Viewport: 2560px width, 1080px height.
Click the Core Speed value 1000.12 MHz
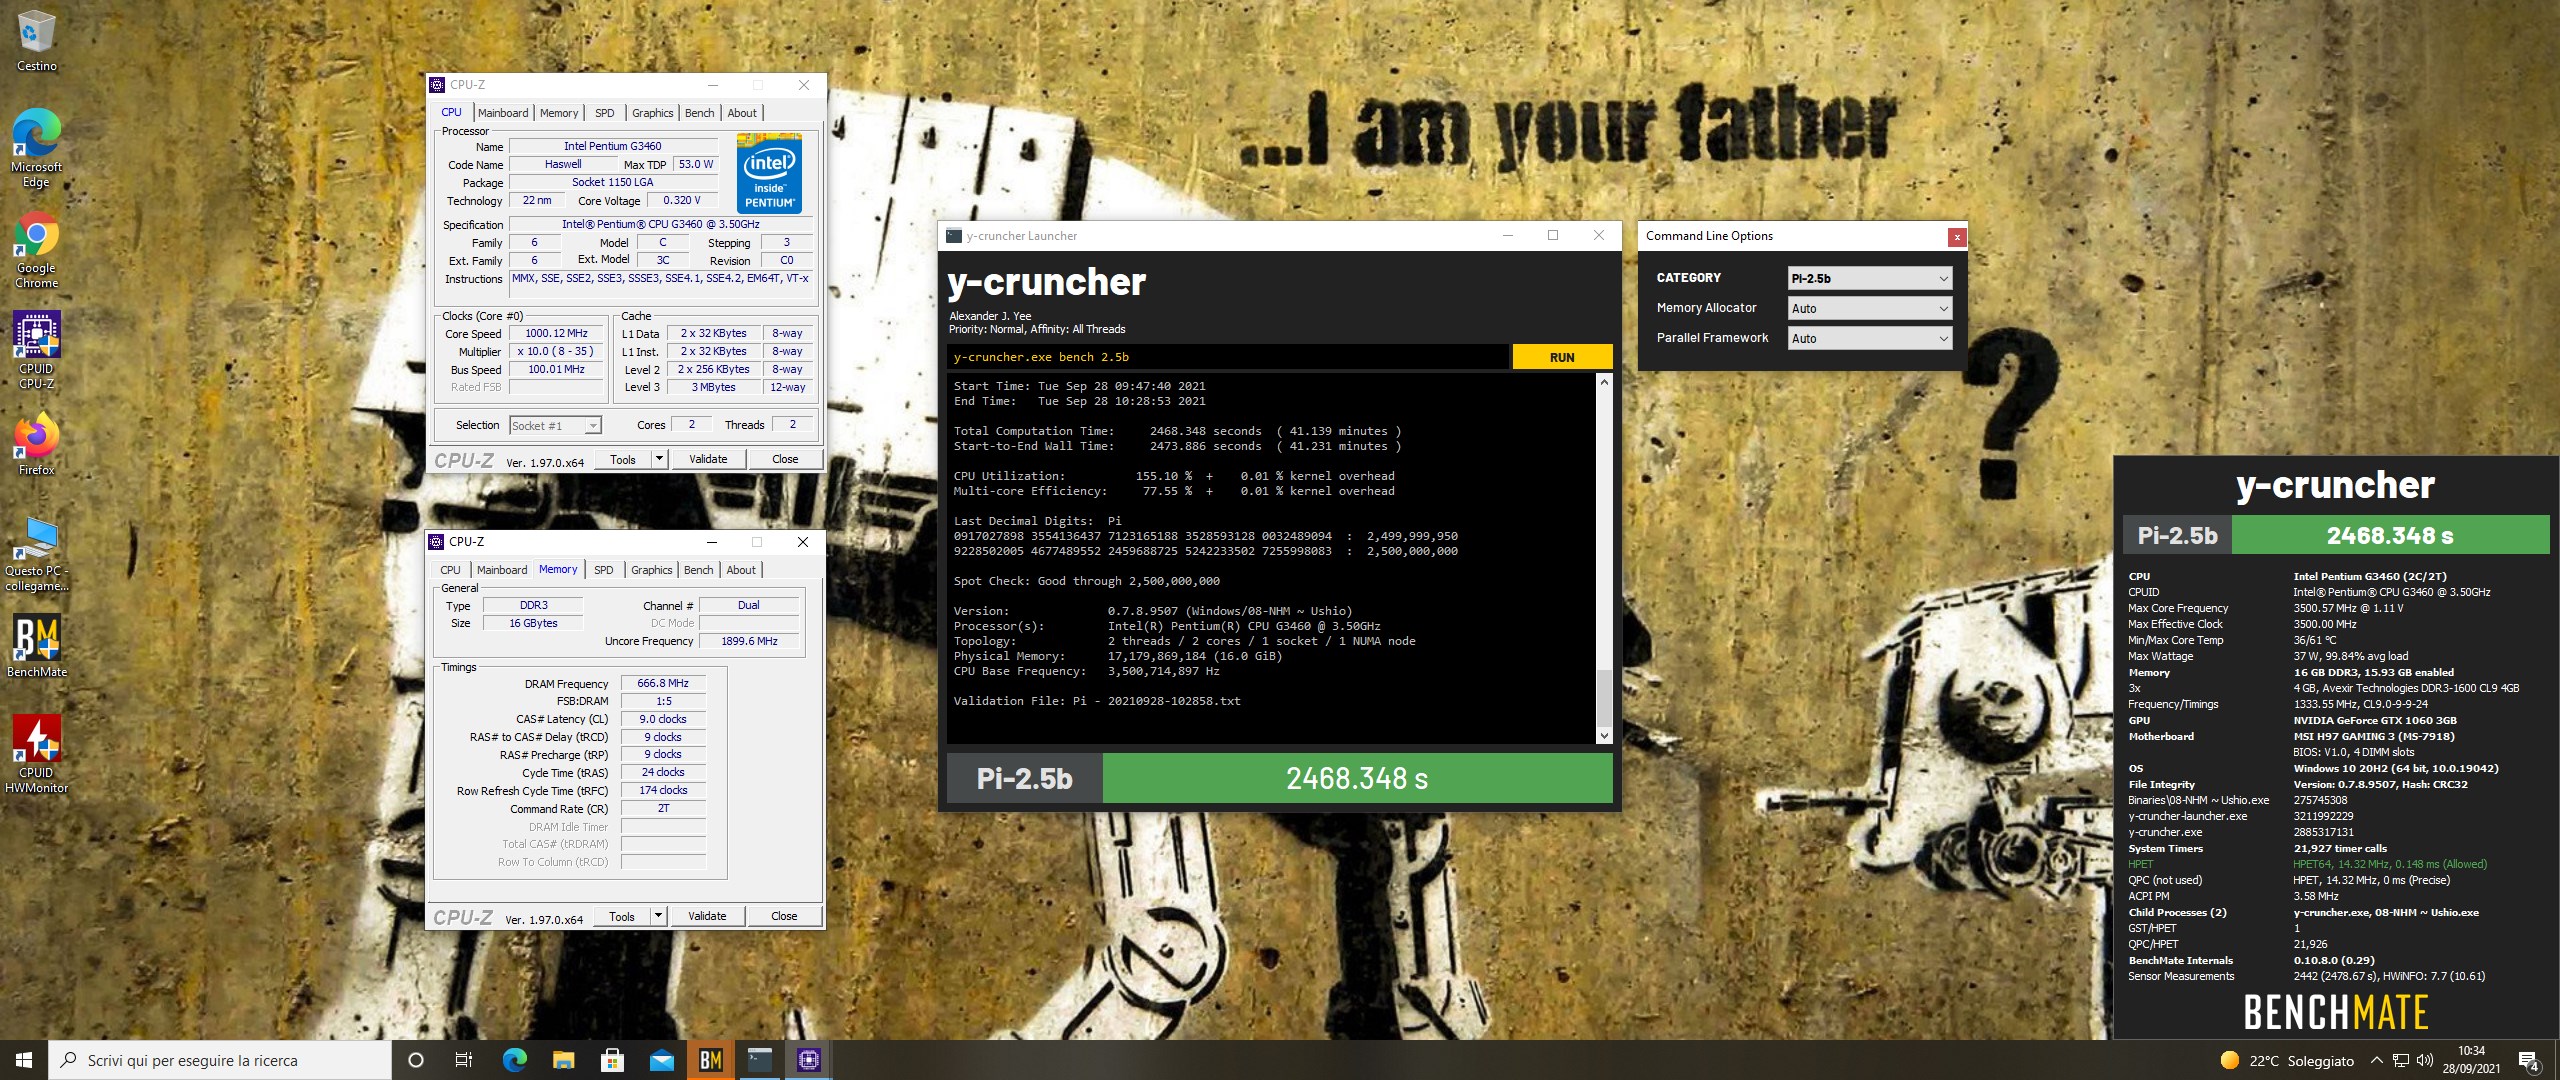[557, 334]
